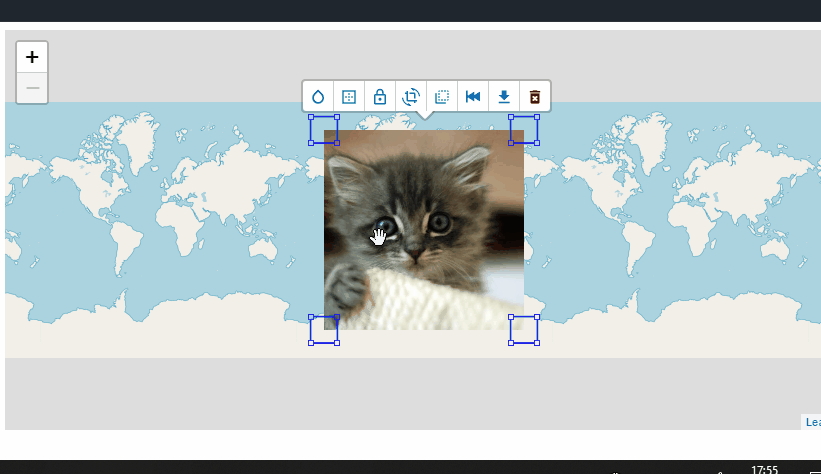Click the opacity droplet icon in the image toolbar
Viewport: 821px width, 474px height.
coord(318,96)
